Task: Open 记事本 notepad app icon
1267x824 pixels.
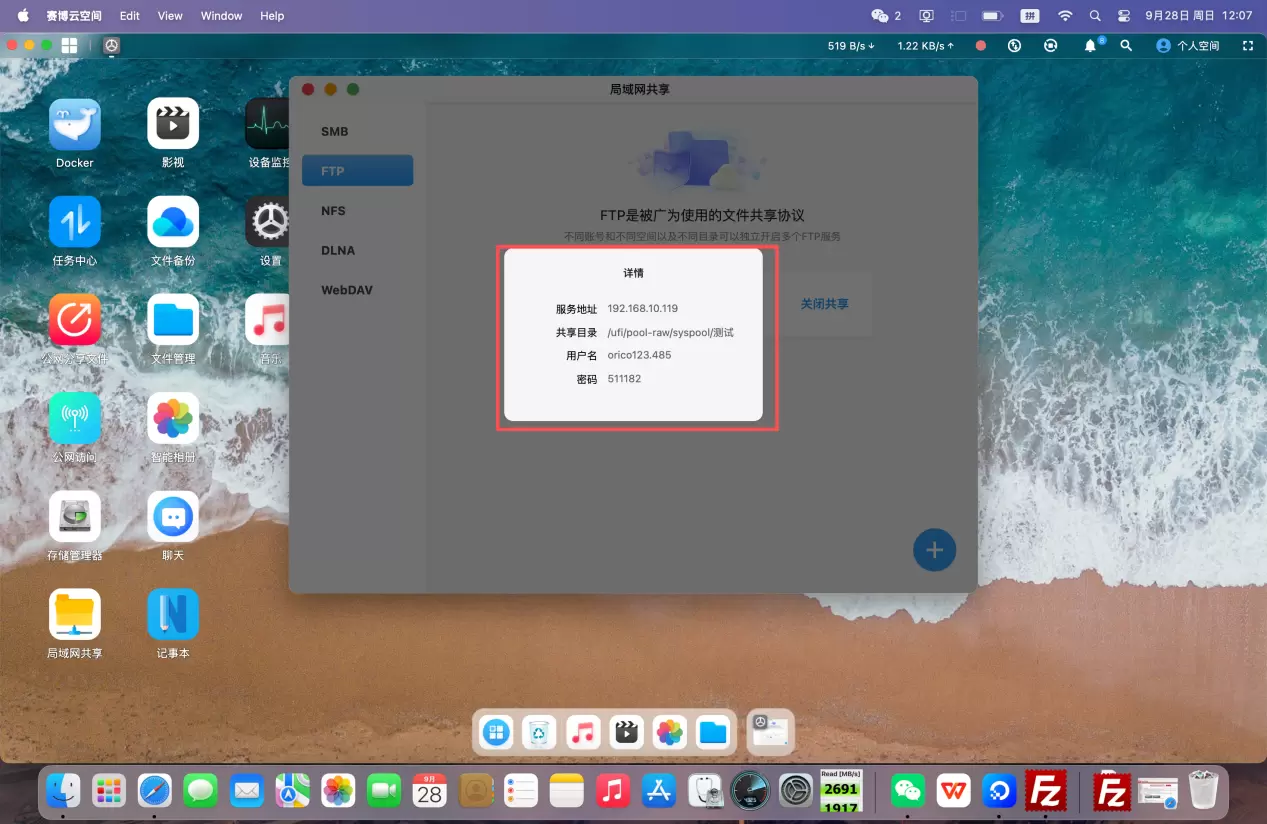Action: (173, 614)
